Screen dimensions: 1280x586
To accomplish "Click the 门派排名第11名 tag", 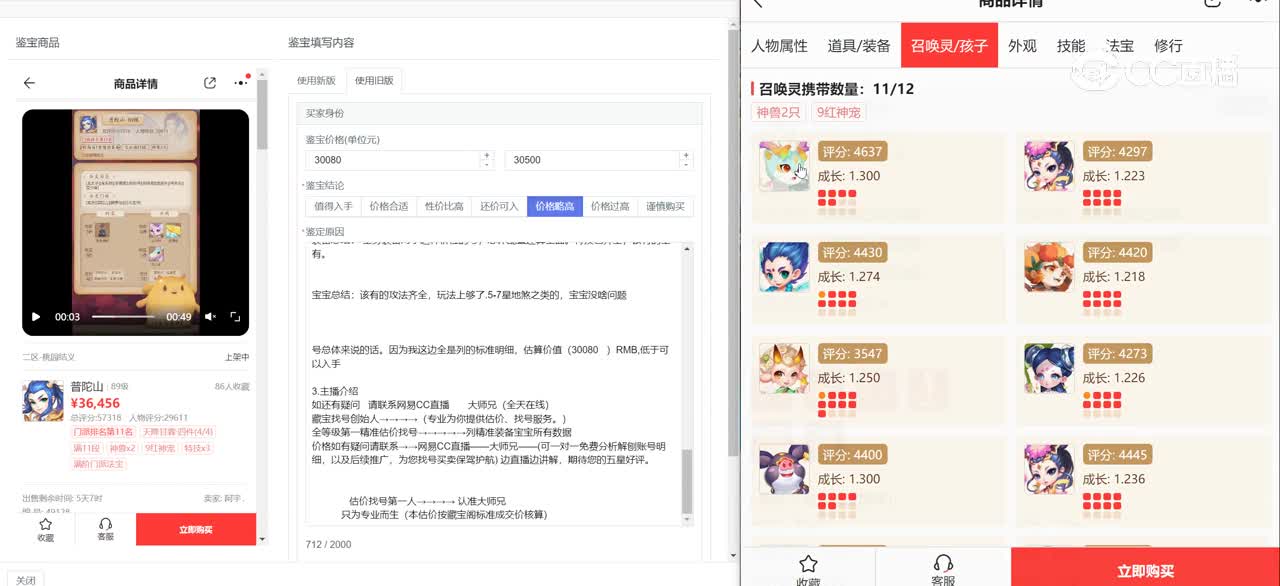I will [x=103, y=432].
